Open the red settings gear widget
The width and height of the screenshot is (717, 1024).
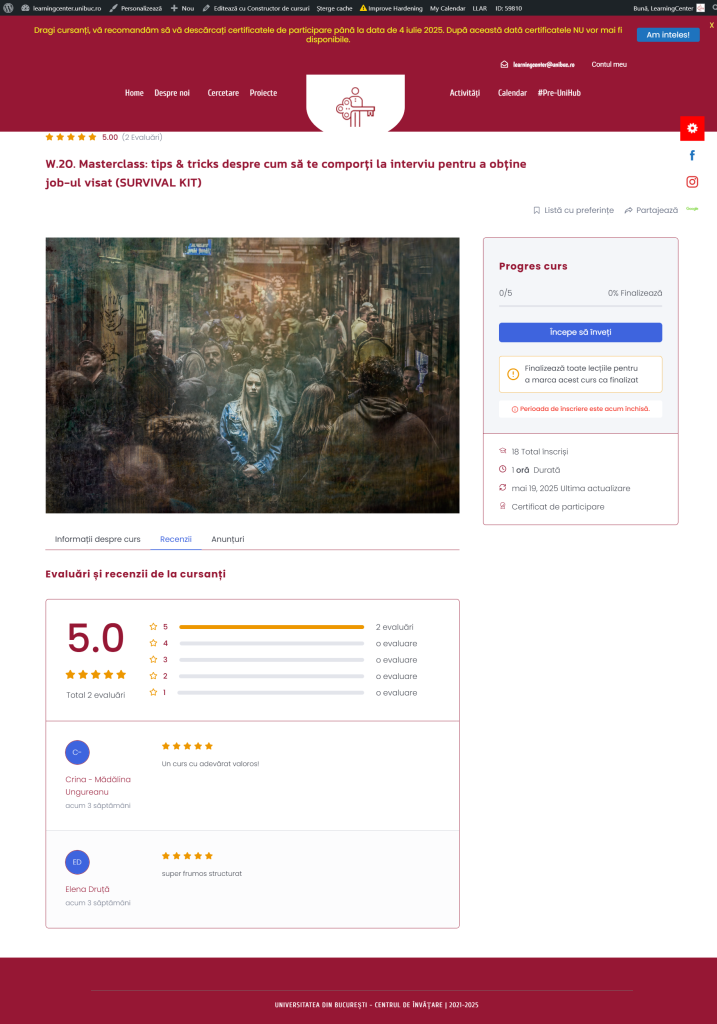click(692, 128)
